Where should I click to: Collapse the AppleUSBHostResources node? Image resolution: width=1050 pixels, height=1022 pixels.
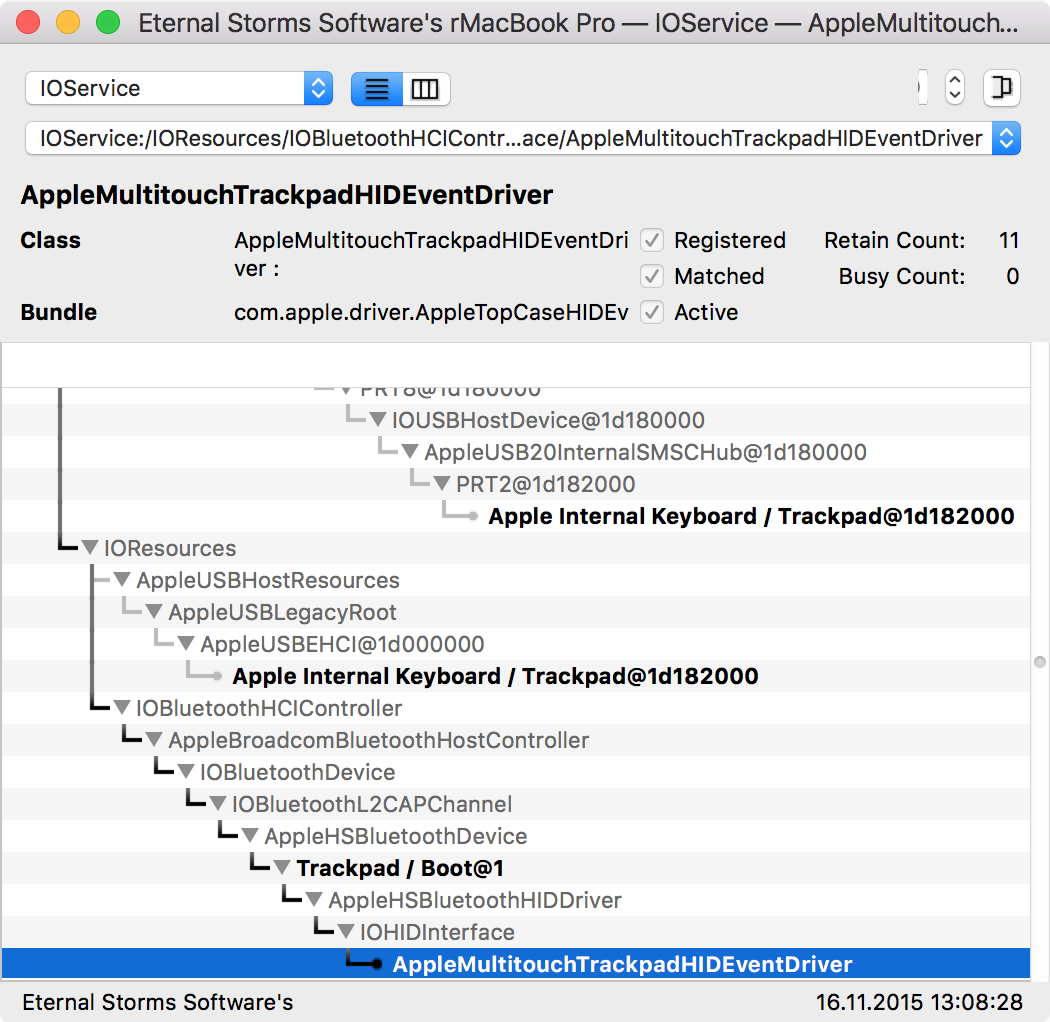122,580
